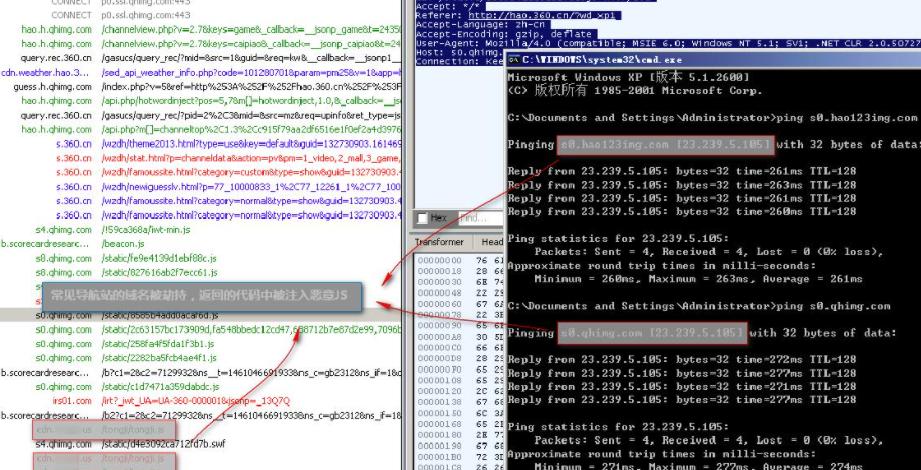This screenshot has height=470, width=921.
Task: Switch to the Transformer inspector tab
Action: (x=439, y=242)
